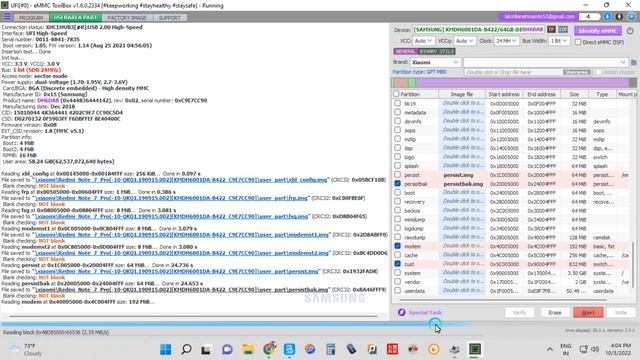Uncheck the cust partition checkbox

click(398, 264)
